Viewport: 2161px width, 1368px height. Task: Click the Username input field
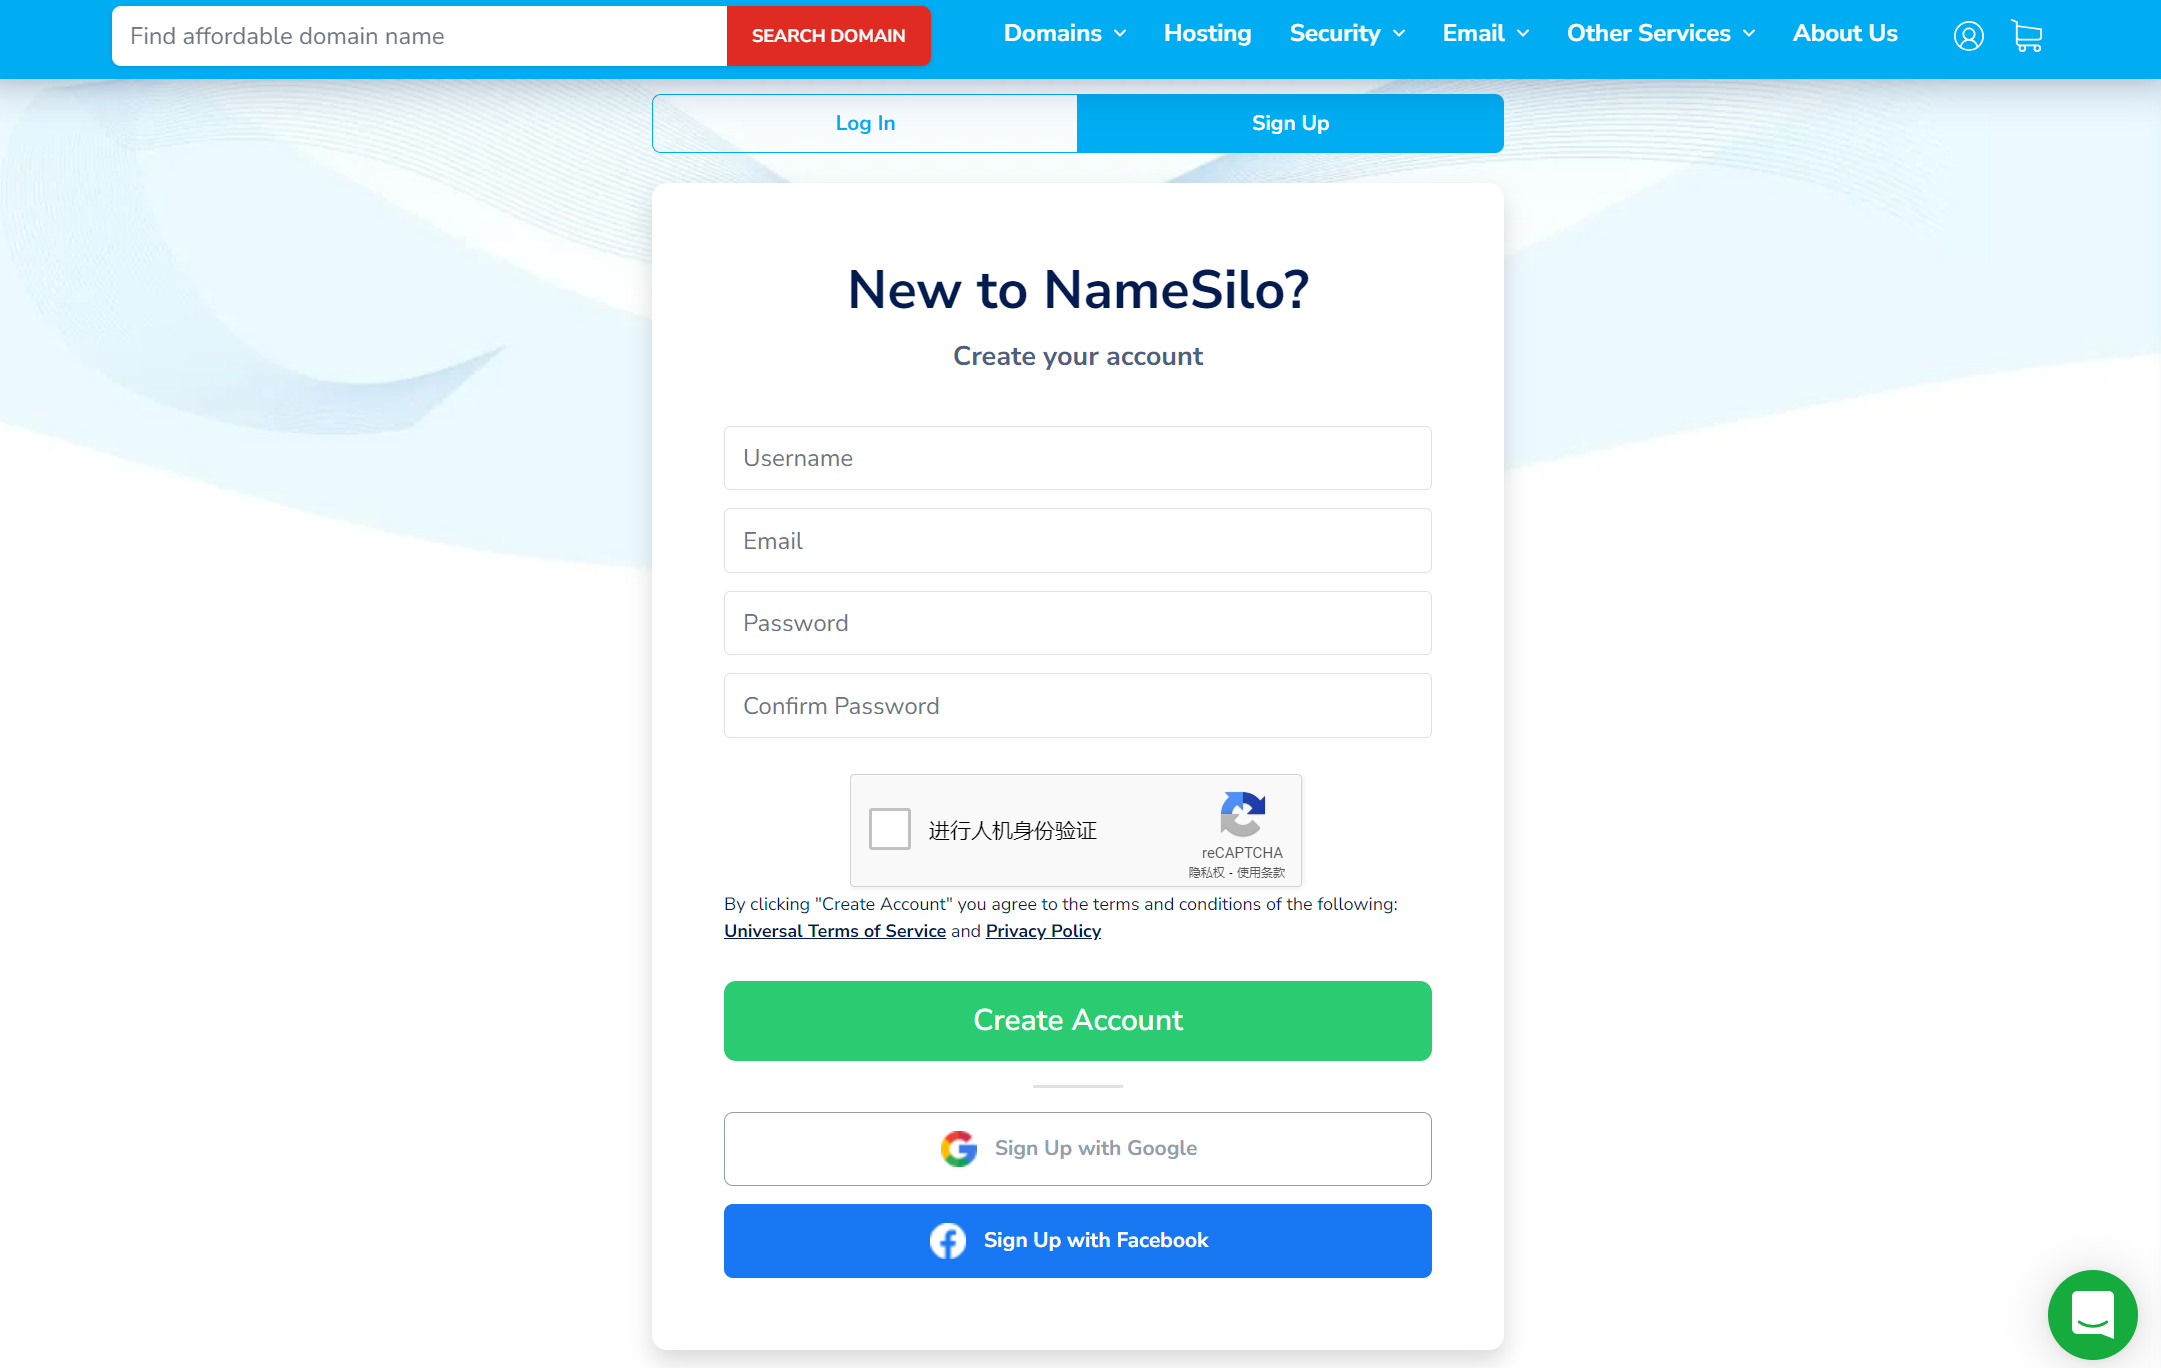click(1077, 458)
